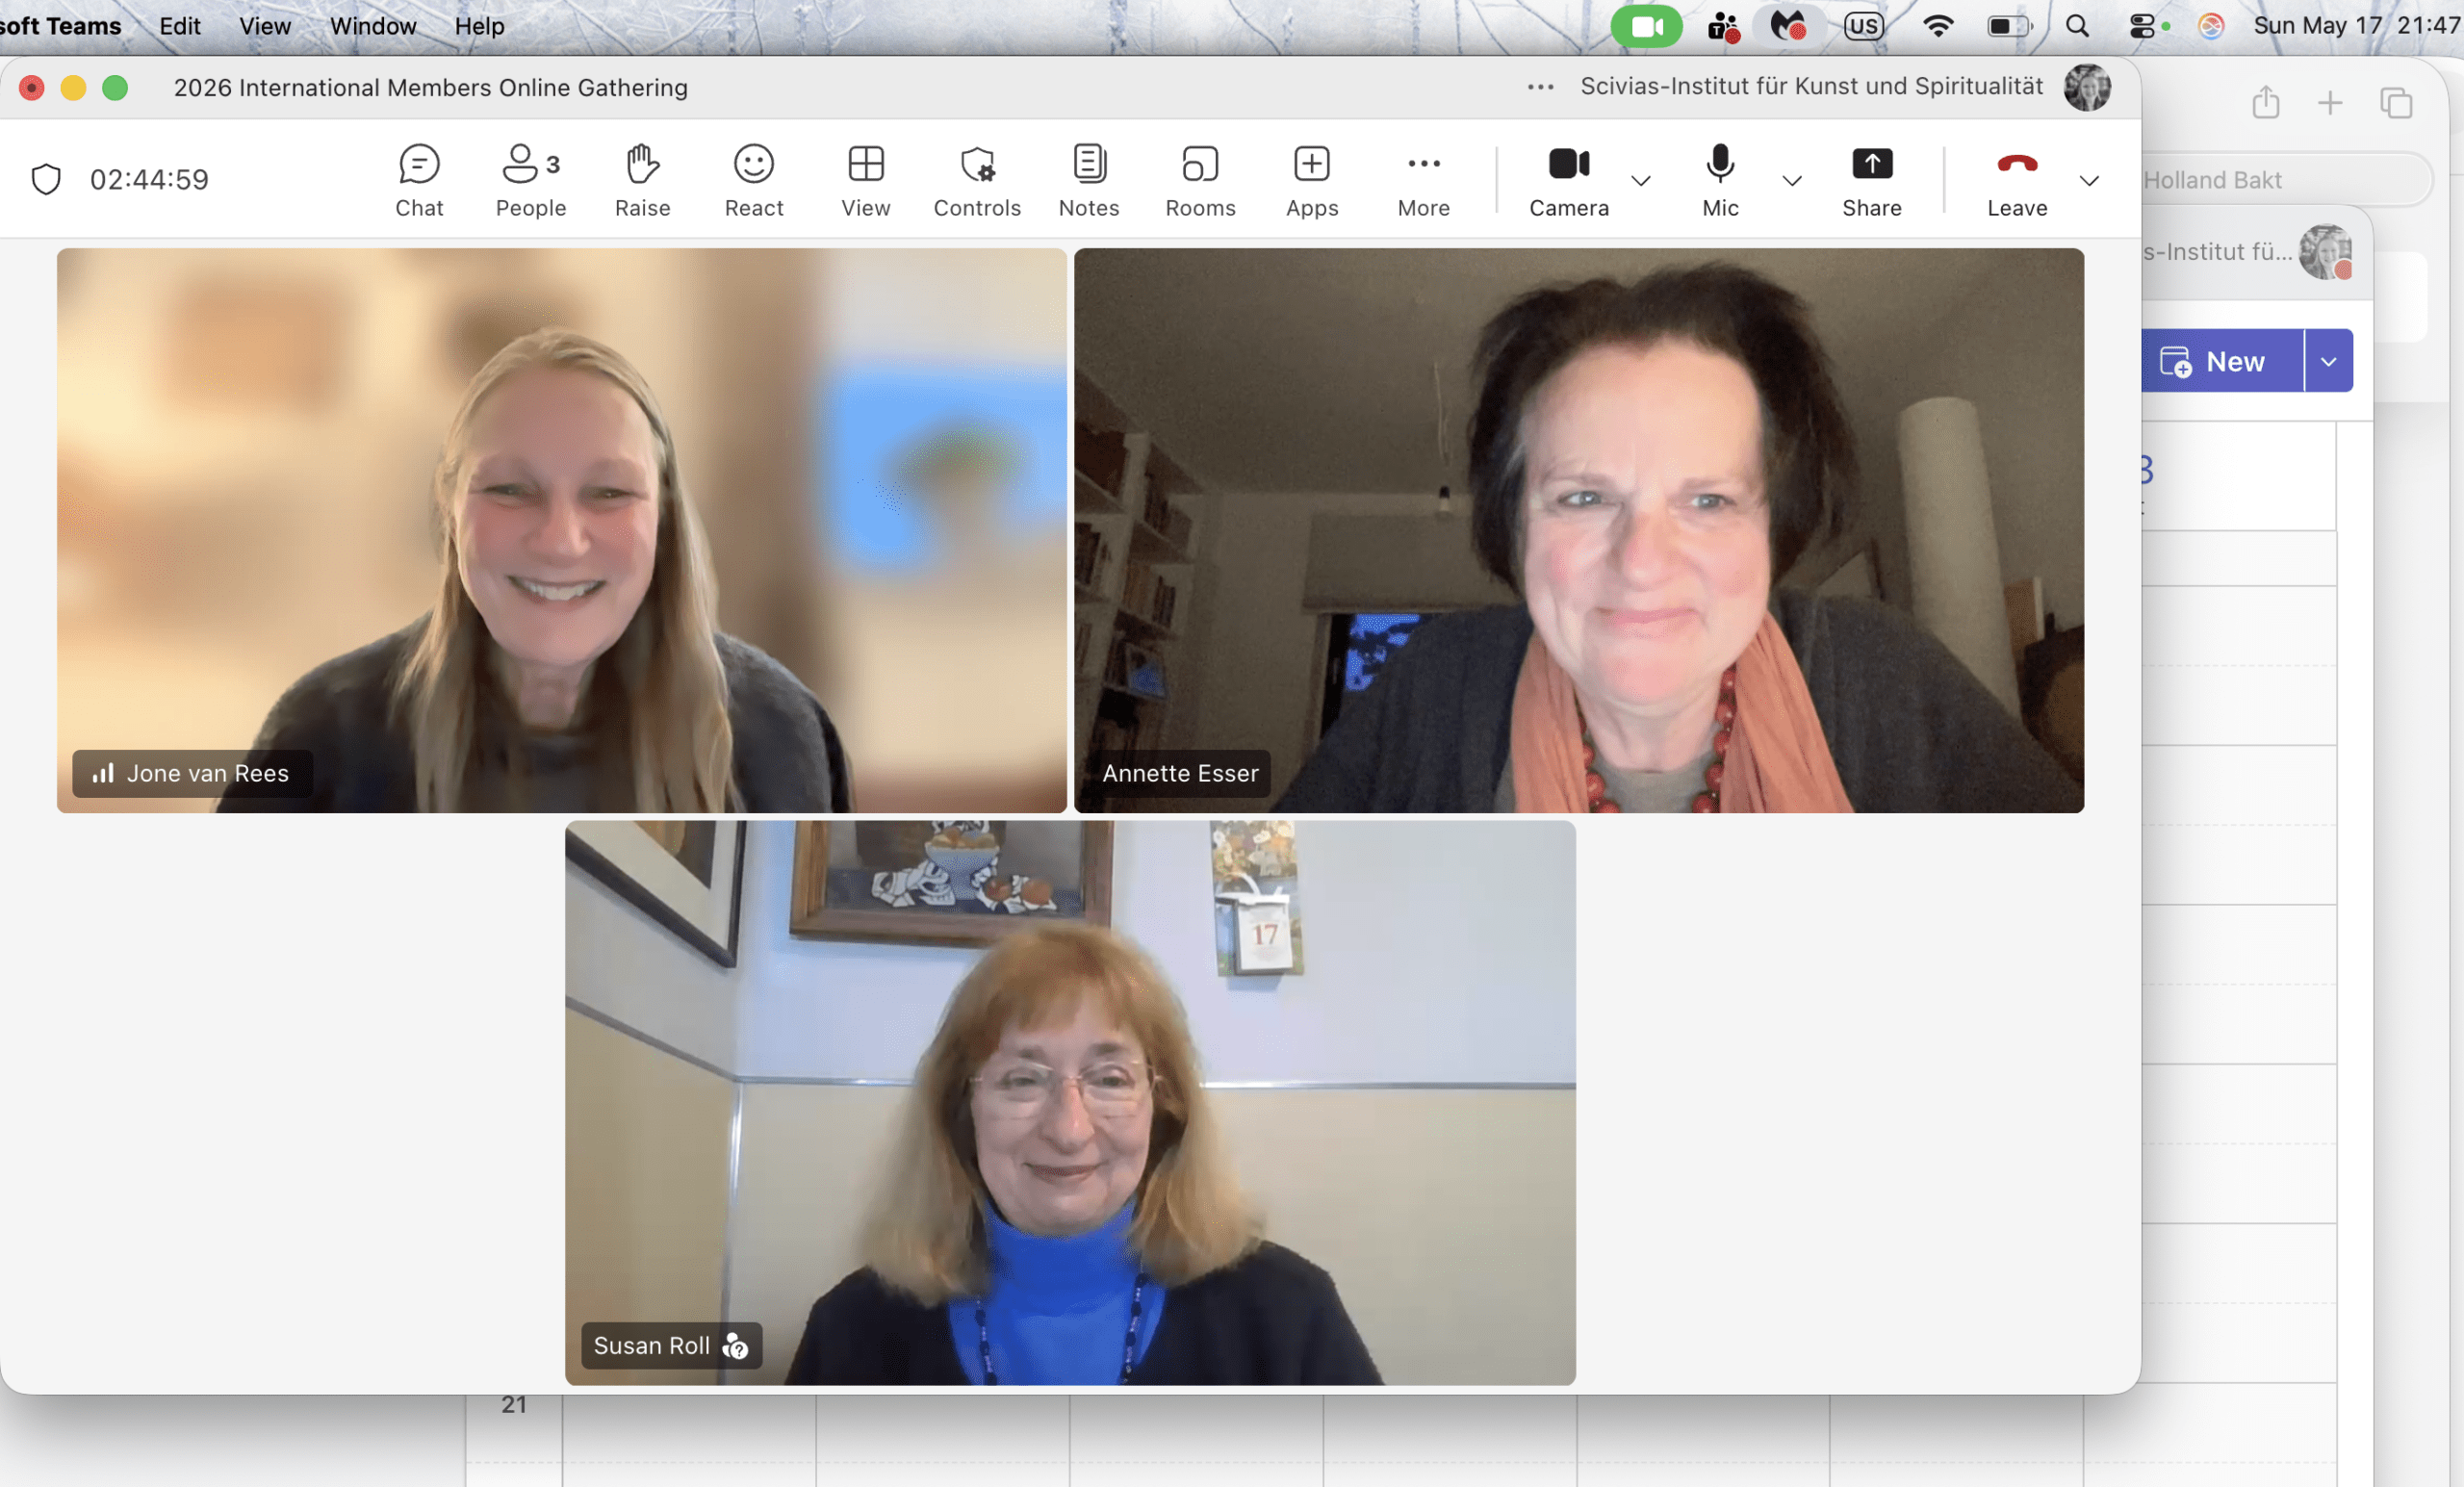Open Spotlight search in menu bar
This screenshot has width=2464, height=1487.
[2077, 26]
